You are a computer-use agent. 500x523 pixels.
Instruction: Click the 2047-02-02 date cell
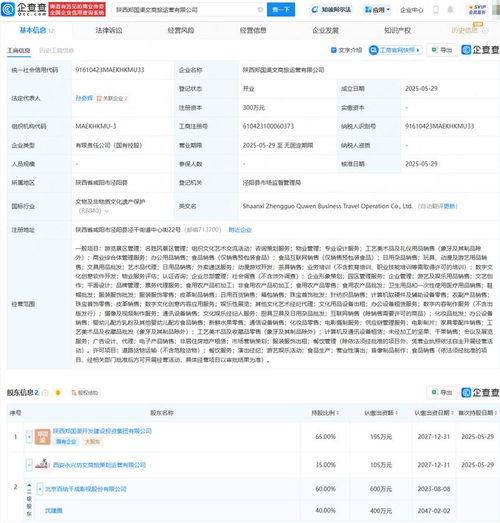(x=434, y=510)
